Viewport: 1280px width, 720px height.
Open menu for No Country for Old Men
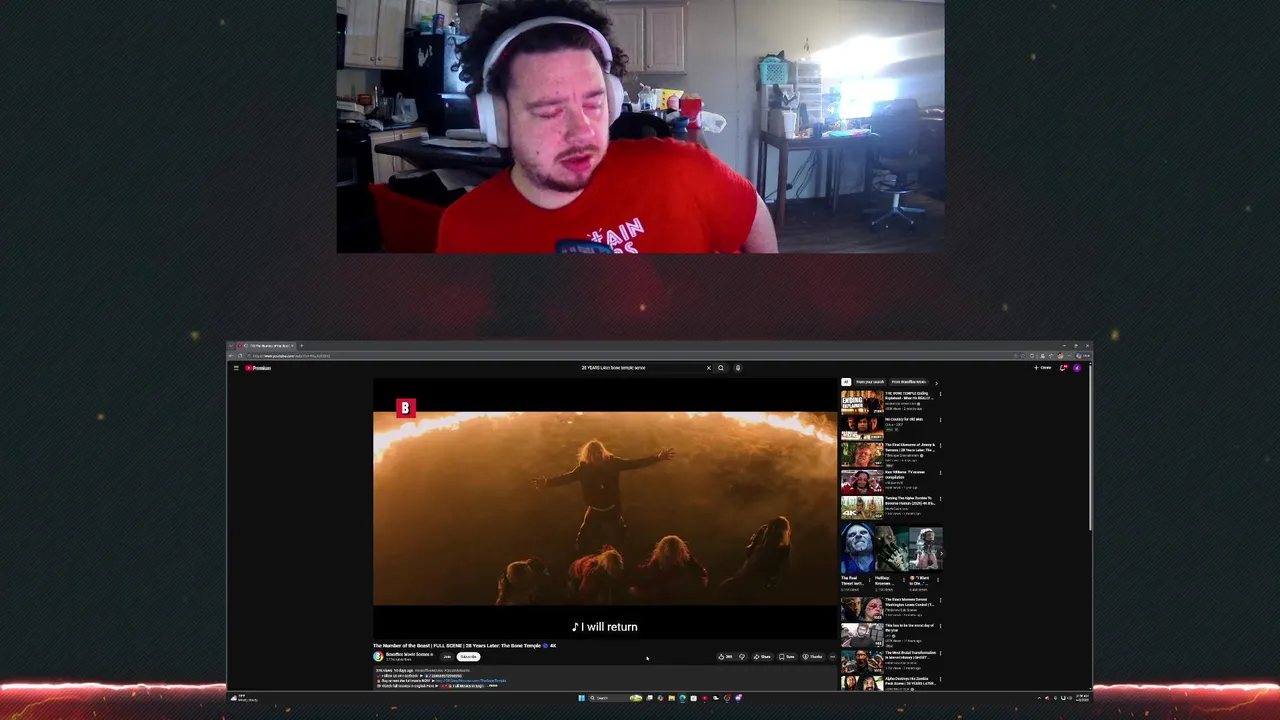click(x=940, y=420)
